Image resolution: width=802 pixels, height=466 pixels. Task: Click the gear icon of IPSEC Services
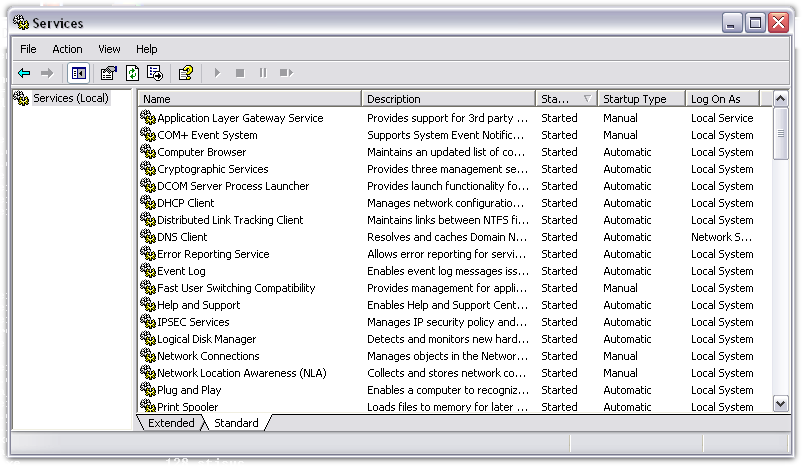click(x=148, y=321)
